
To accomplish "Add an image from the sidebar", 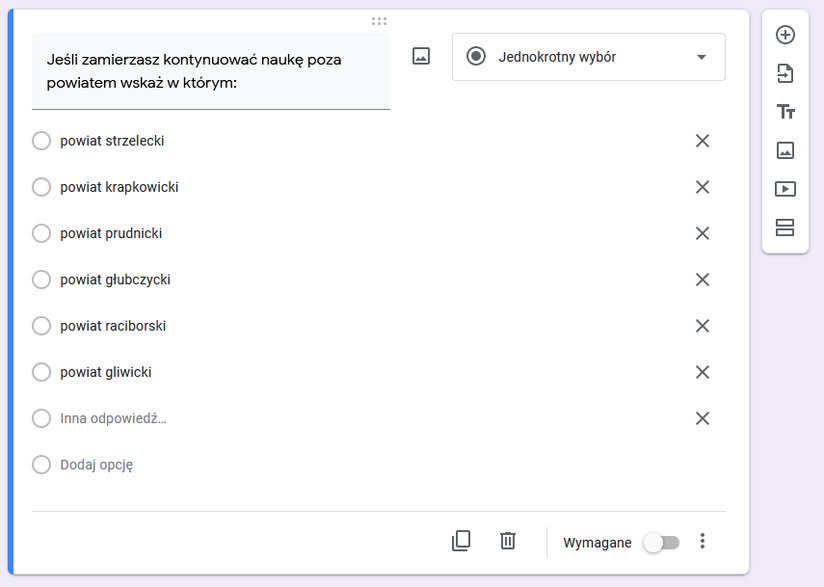I will [x=785, y=150].
